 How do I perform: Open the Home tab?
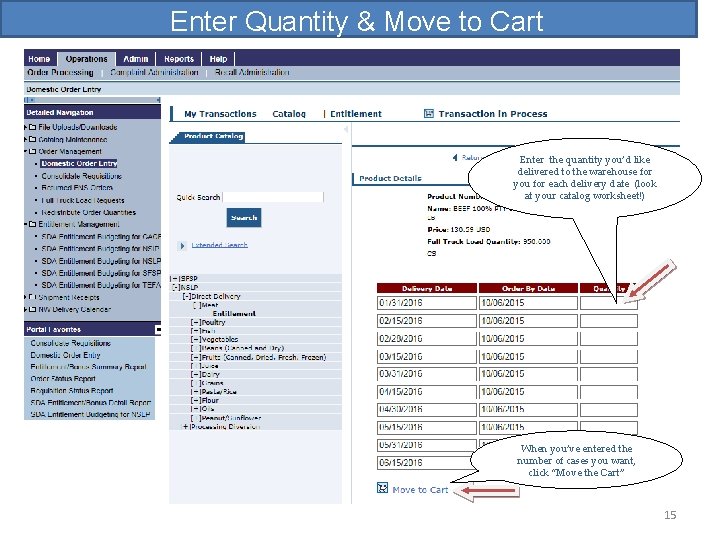[39, 59]
